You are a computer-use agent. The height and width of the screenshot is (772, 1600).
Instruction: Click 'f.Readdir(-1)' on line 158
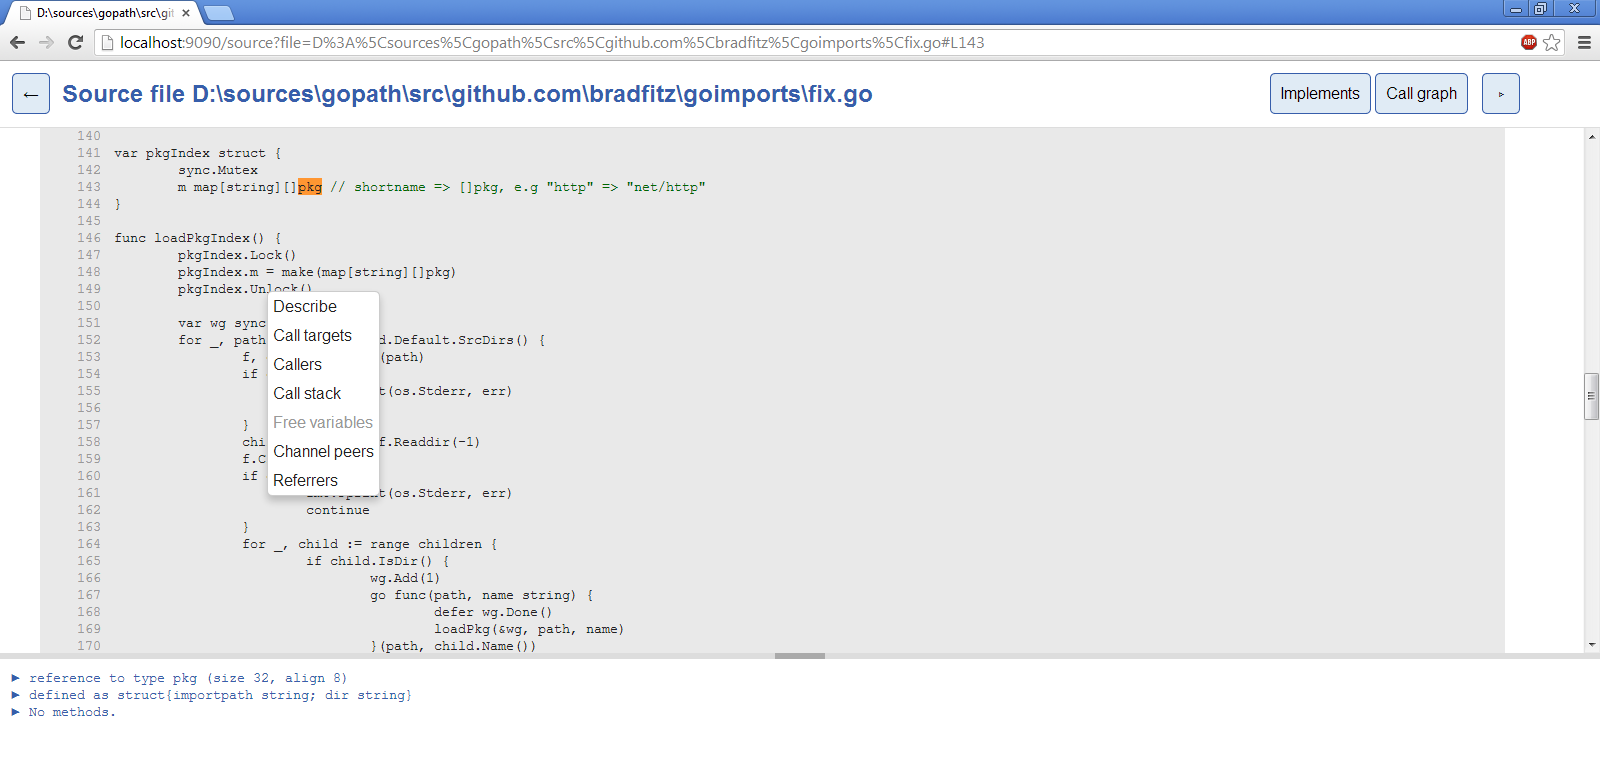point(429,442)
